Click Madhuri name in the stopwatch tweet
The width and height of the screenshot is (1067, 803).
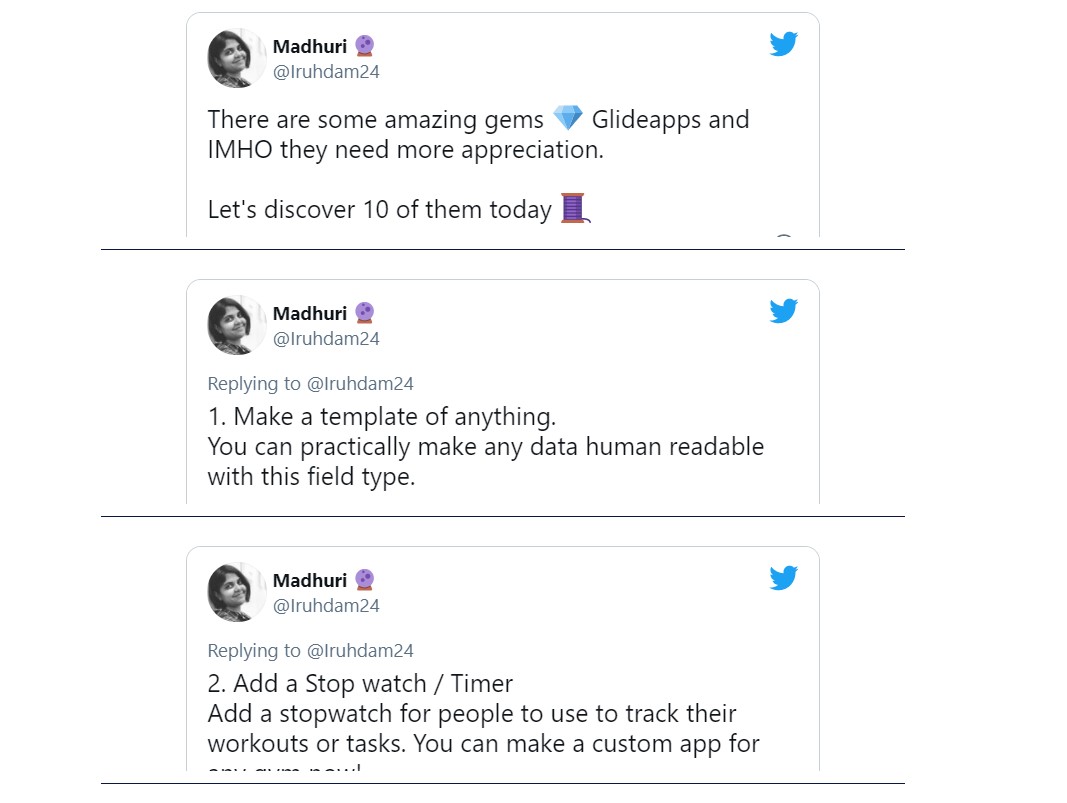click(x=310, y=580)
